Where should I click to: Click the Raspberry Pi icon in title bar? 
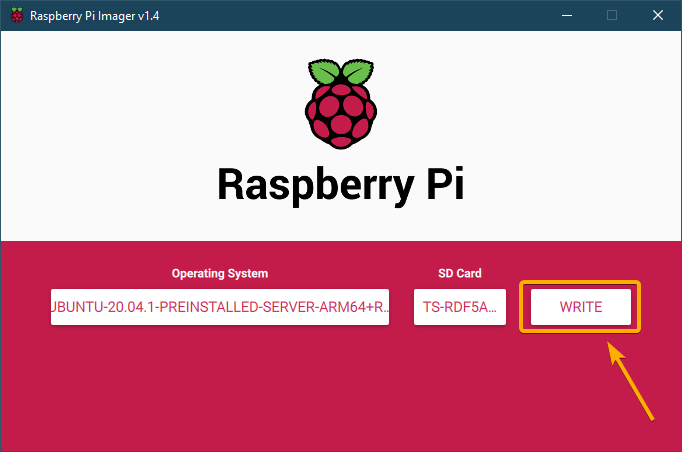(x=17, y=15)
